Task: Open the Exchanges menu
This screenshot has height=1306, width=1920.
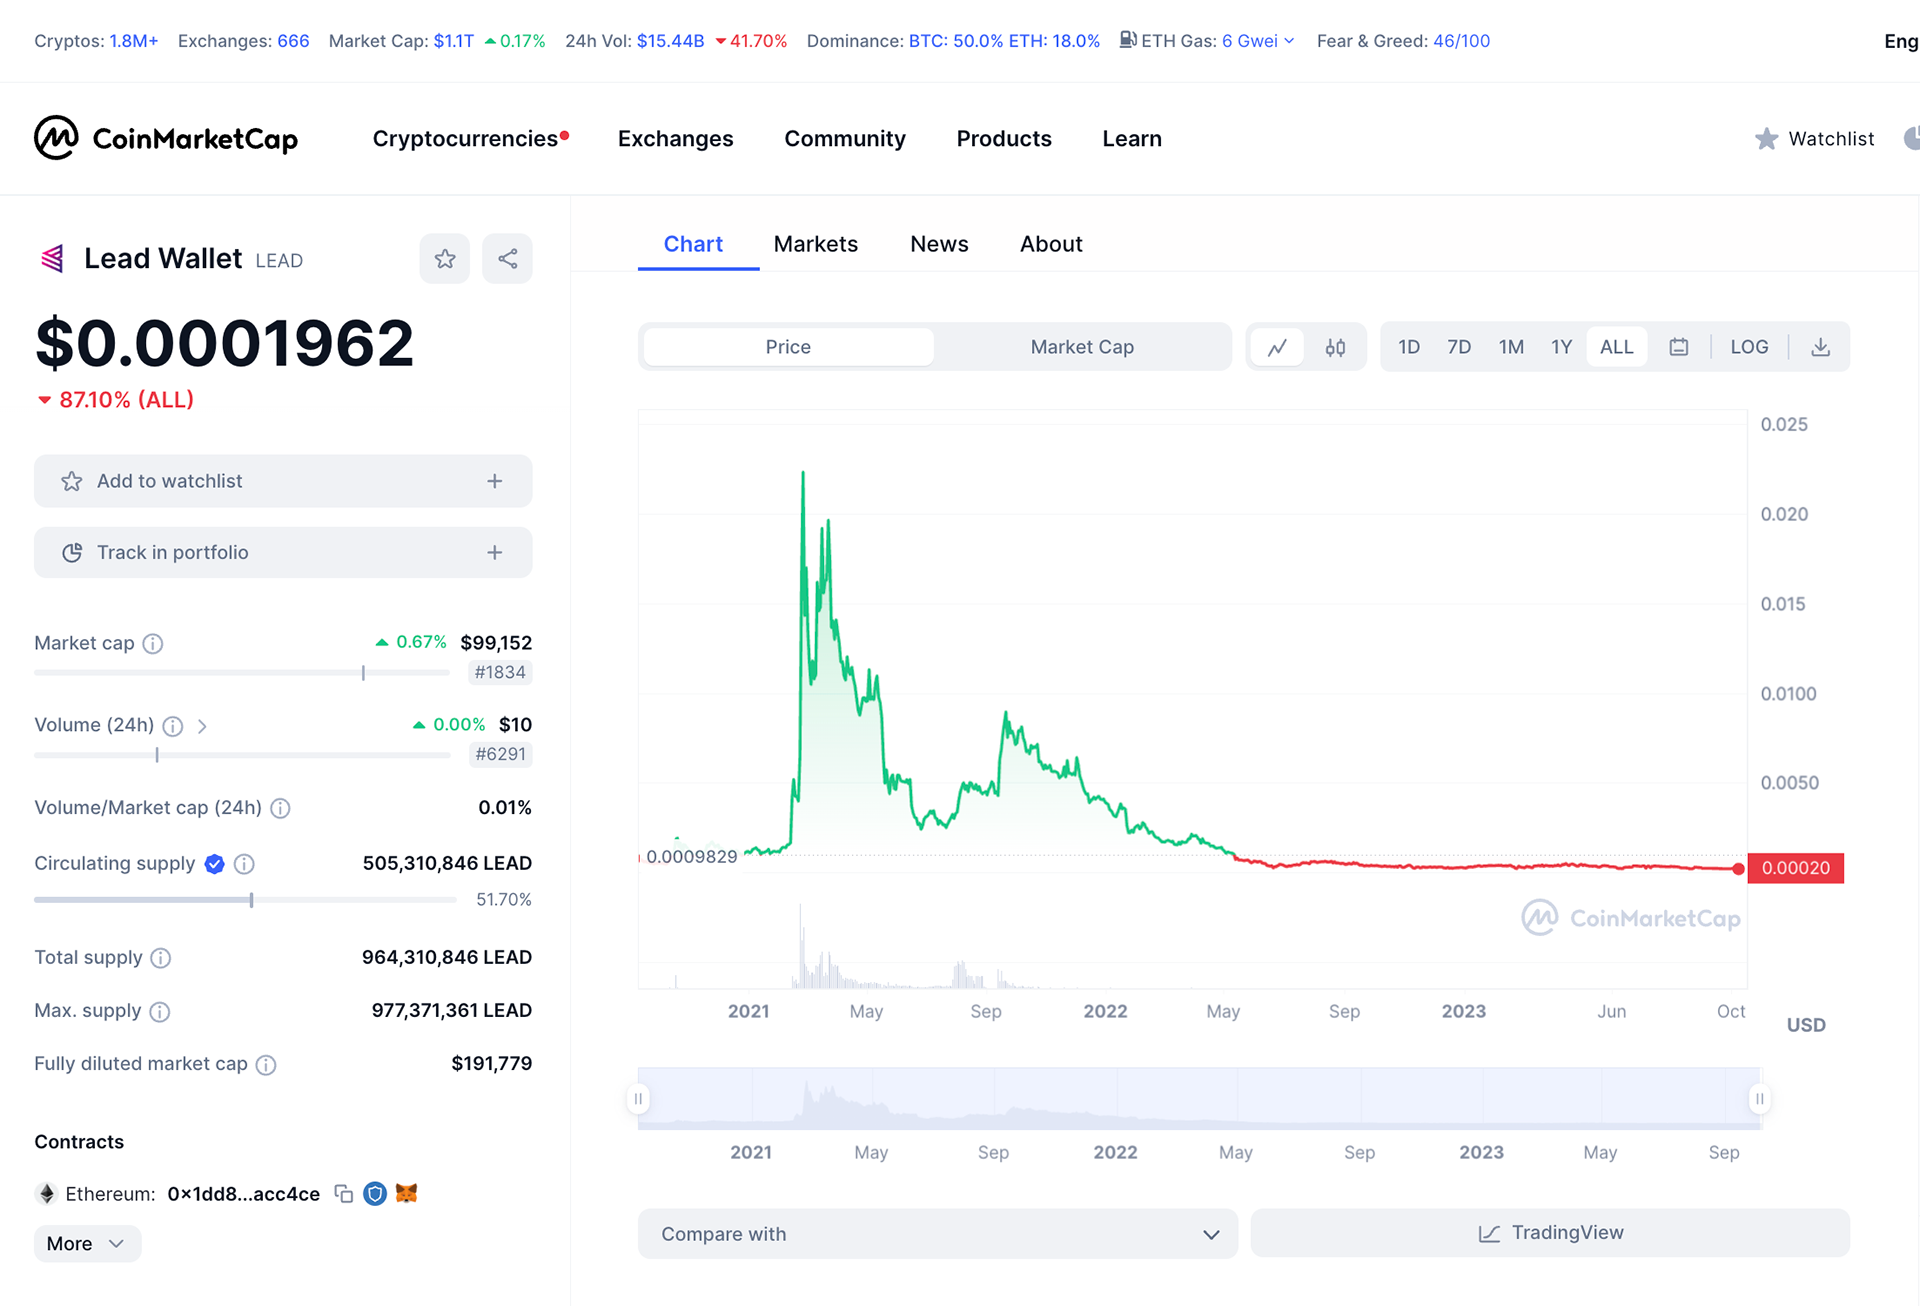Action: (x=676, y=139)
